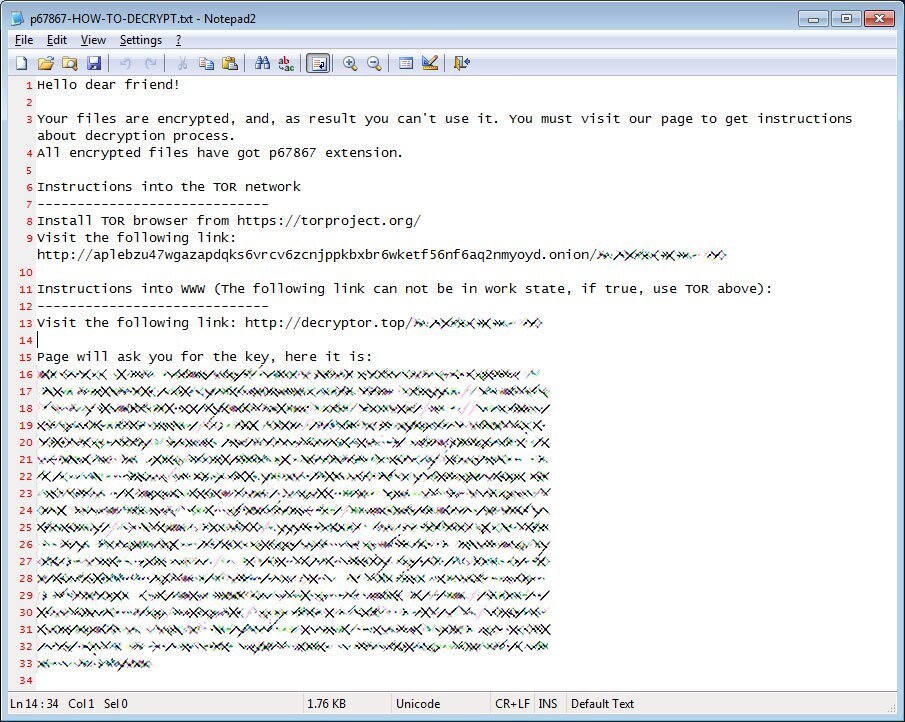
Task: Click the Paste clipboard icon
Action: pyautogui.click(x=230, y=63)
